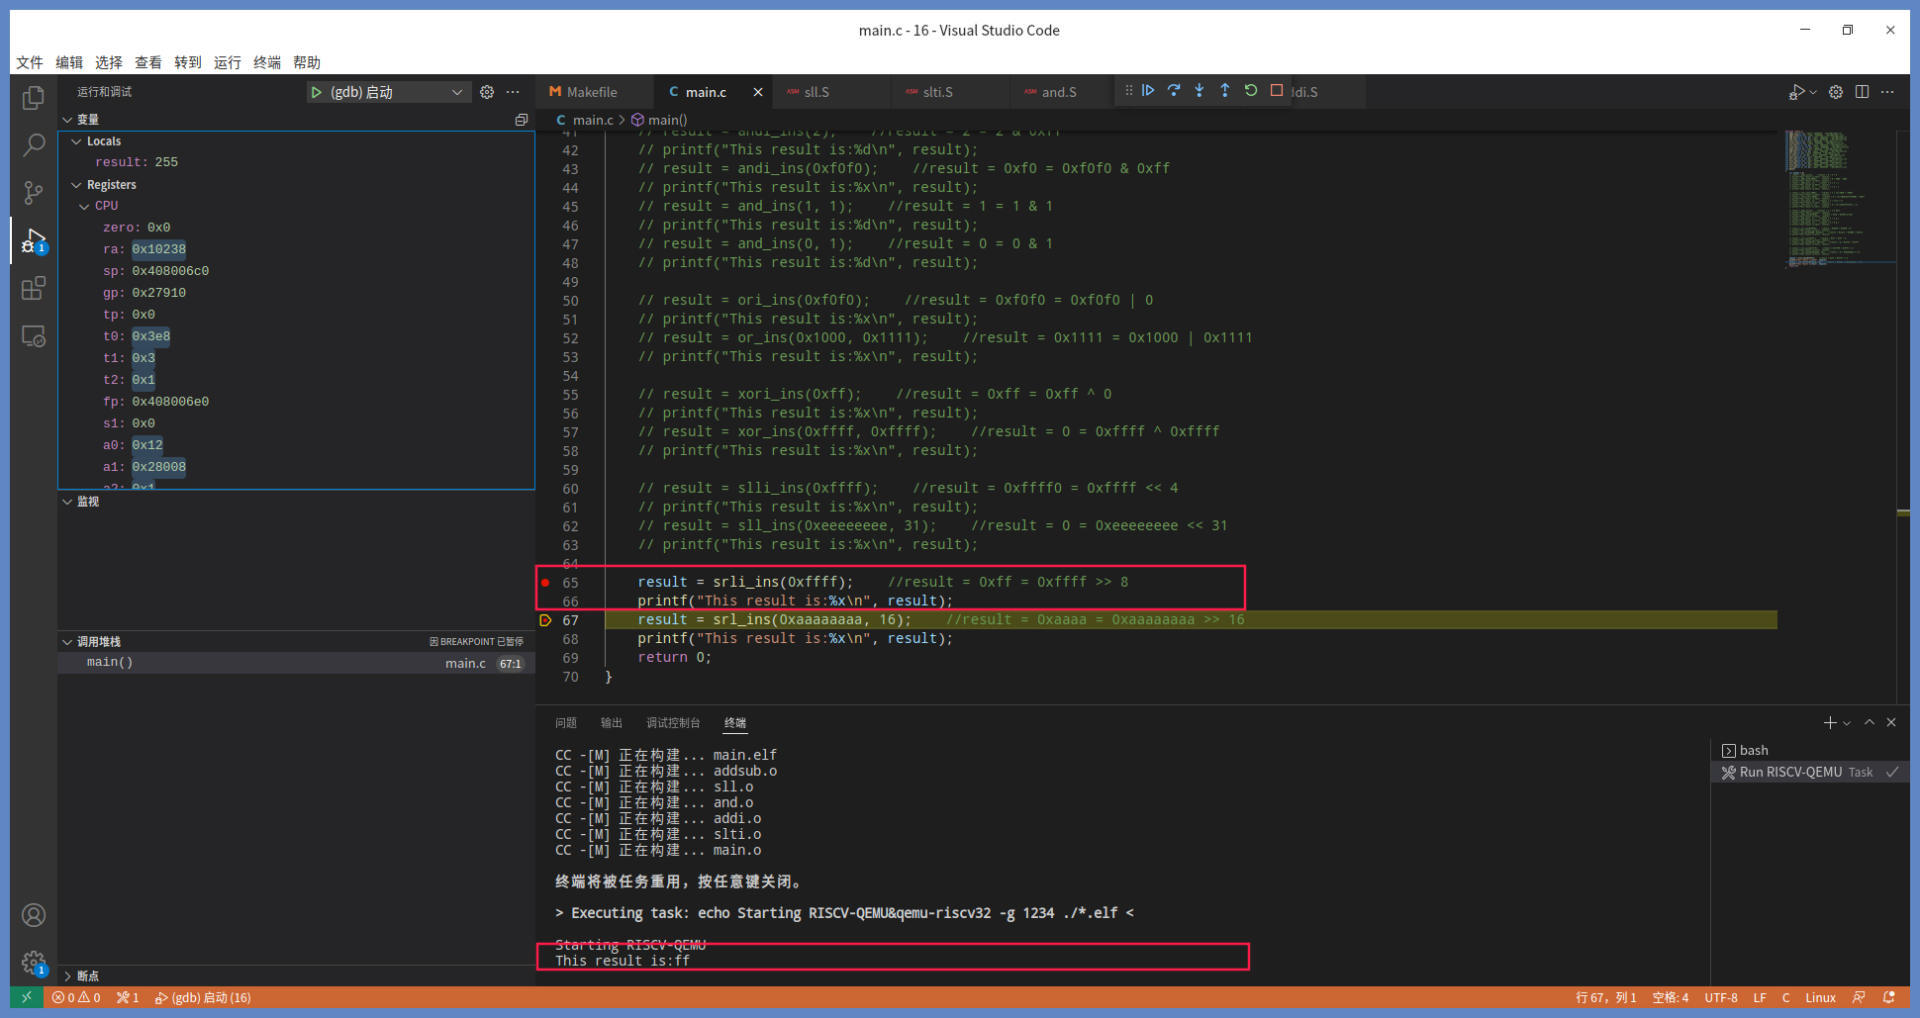Click Continue in the debug toolbar
This screenshot has height=1018, width=1920.
(x=1148, y=91)
